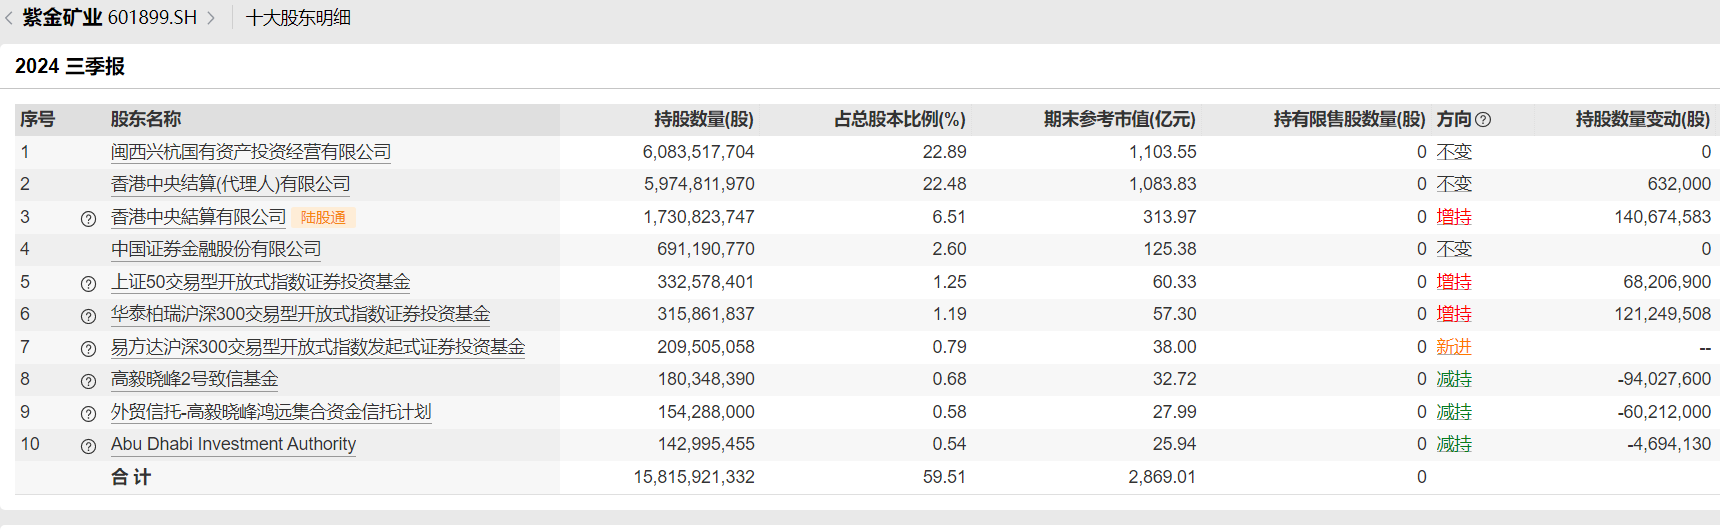
Task: Click info icon beside 易方达沪深300 fund
Action: tap(88, 348)
